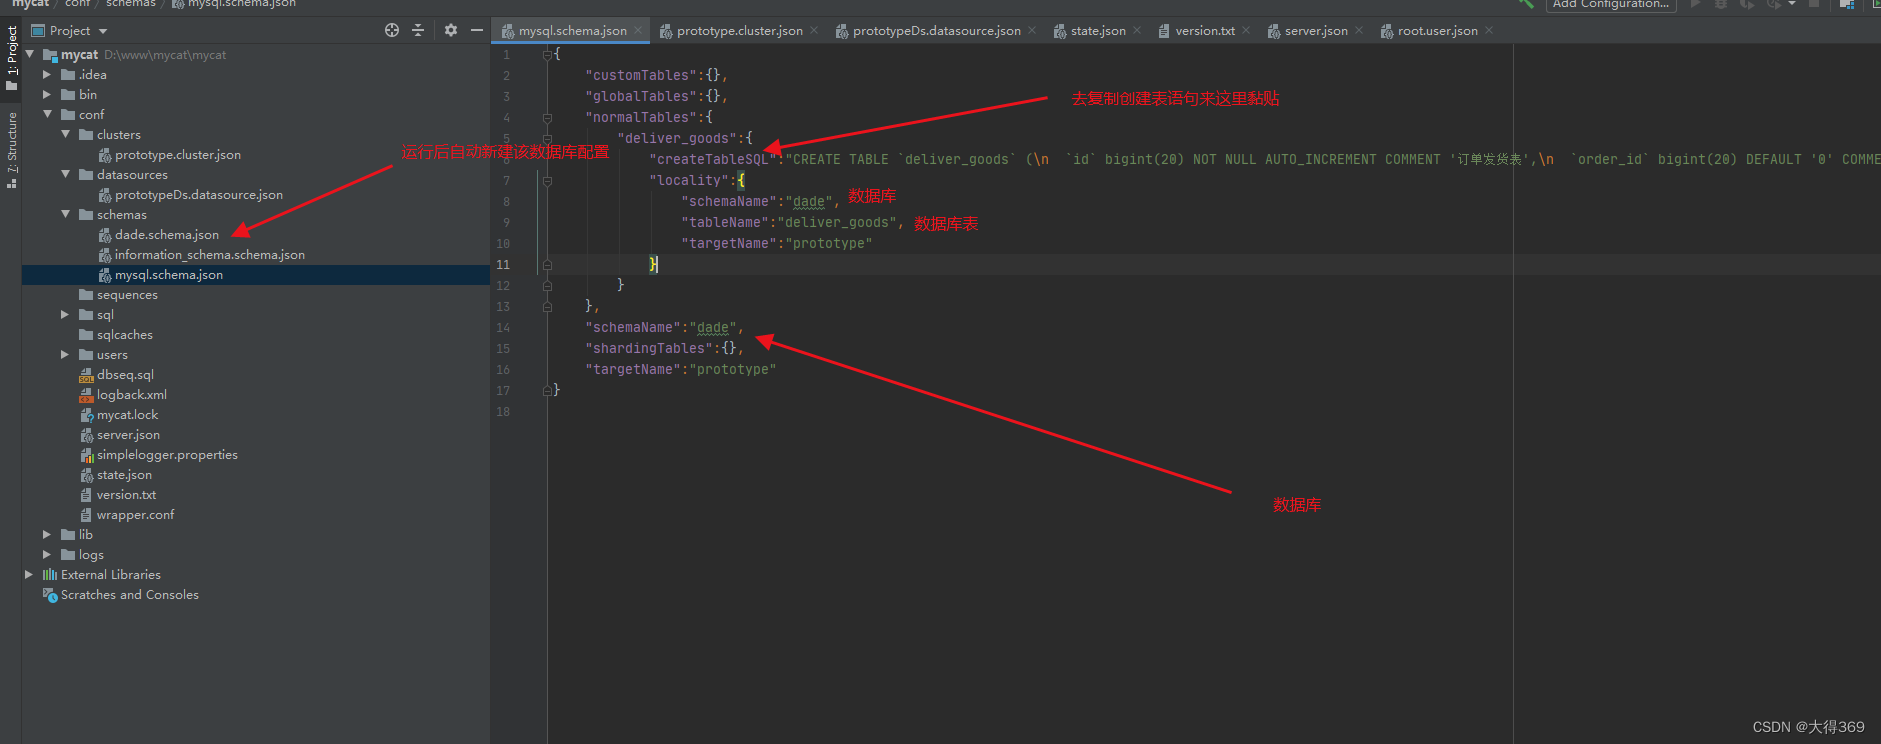Collapse the datasources folder
Image resolution: width=1881 pixels, height=744 pixels.
[x=66, y=174]
